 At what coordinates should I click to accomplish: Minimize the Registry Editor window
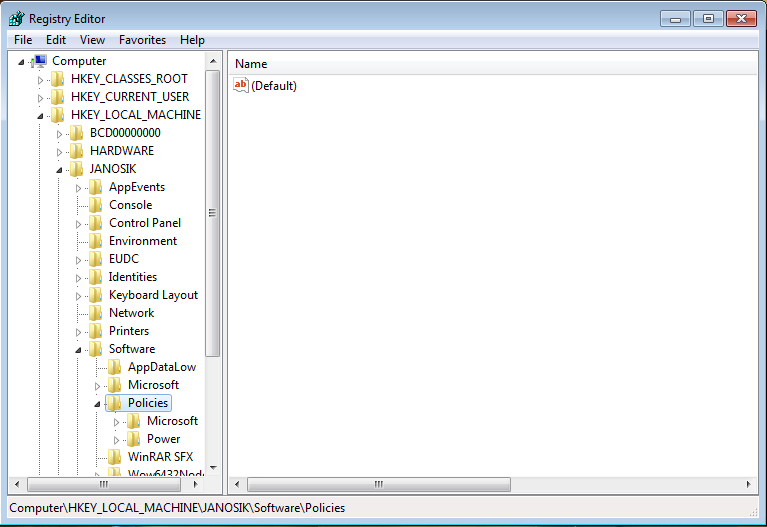(676, 19)
